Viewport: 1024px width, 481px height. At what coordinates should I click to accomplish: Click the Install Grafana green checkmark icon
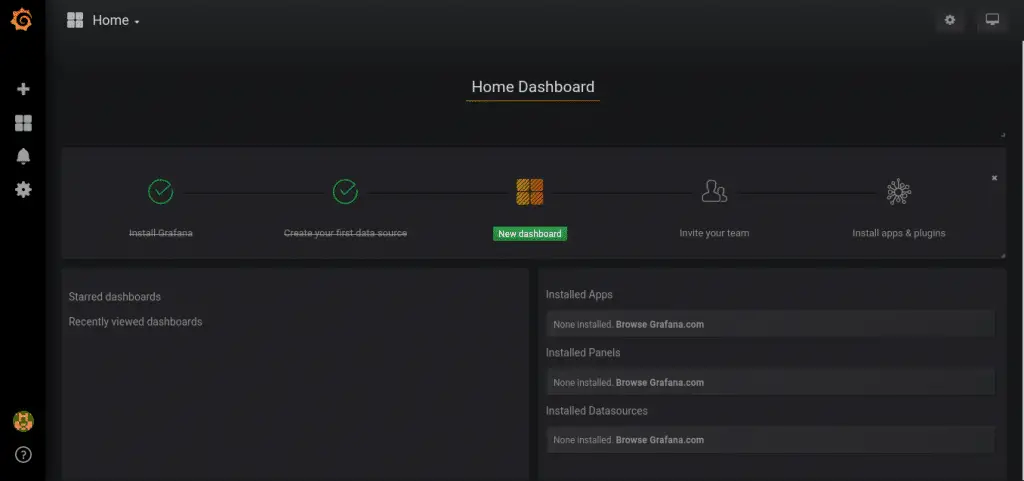click(x=161, y=192)
